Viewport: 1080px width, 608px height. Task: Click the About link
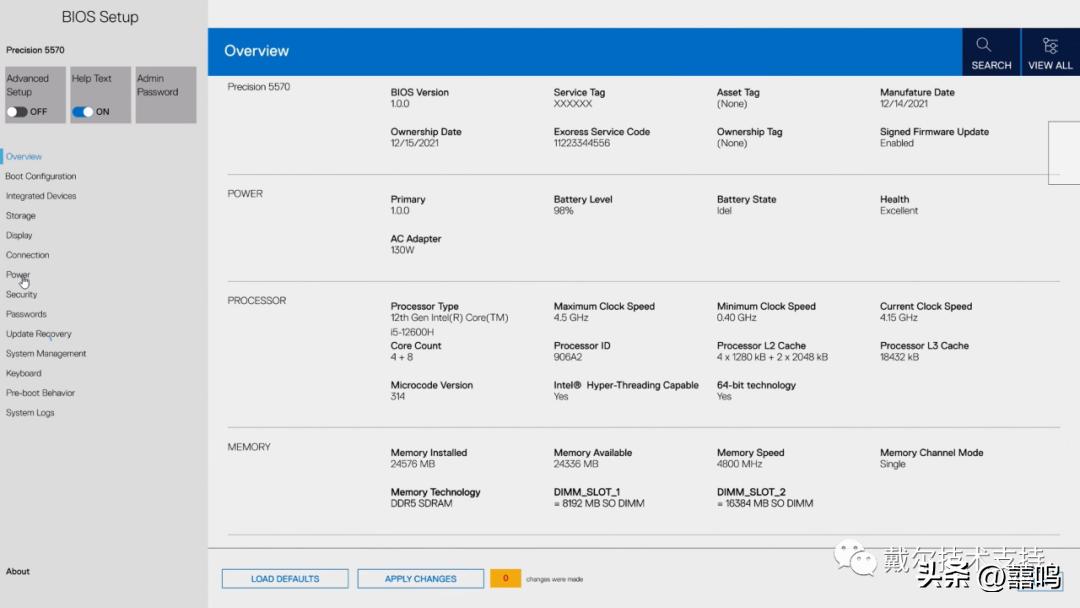coord(18,571)
